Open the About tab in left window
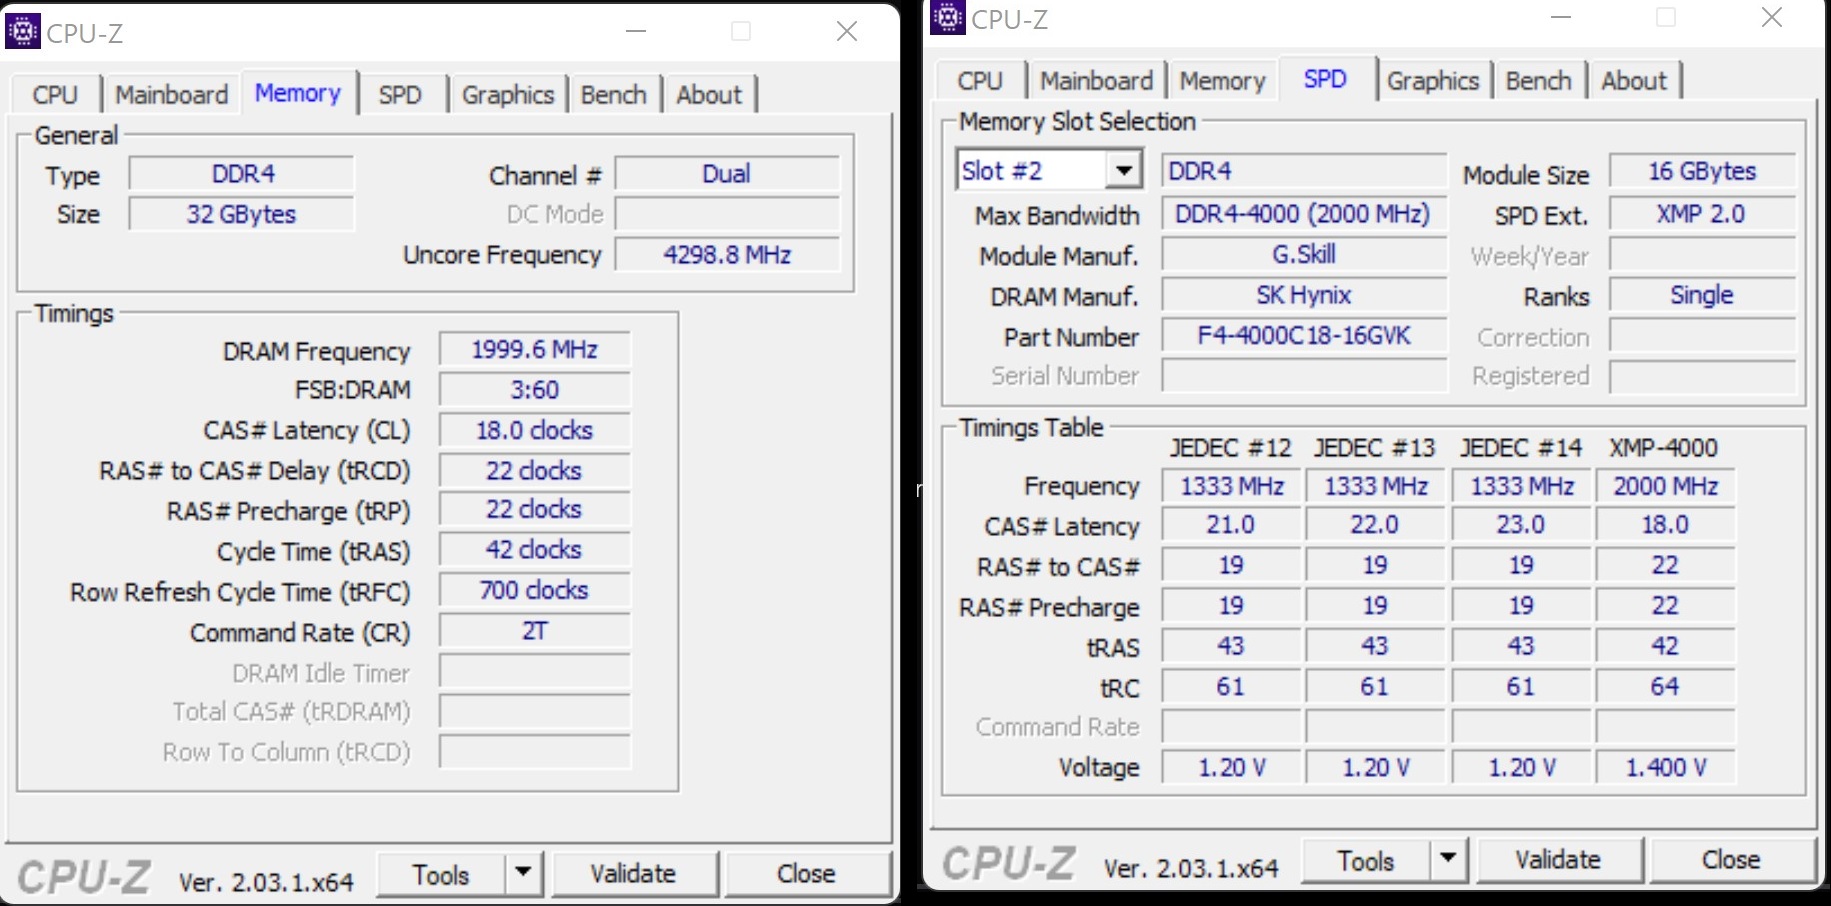 point(709,95)
